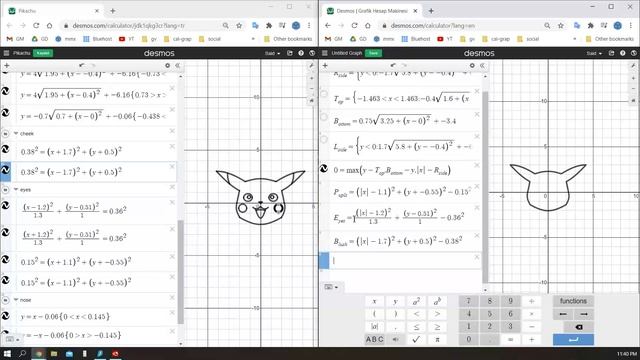Viewport: 640px width, 360px height.
Task: Hide the selected 0.38² = (x−1.7)² circle
Action: (5, 169)
